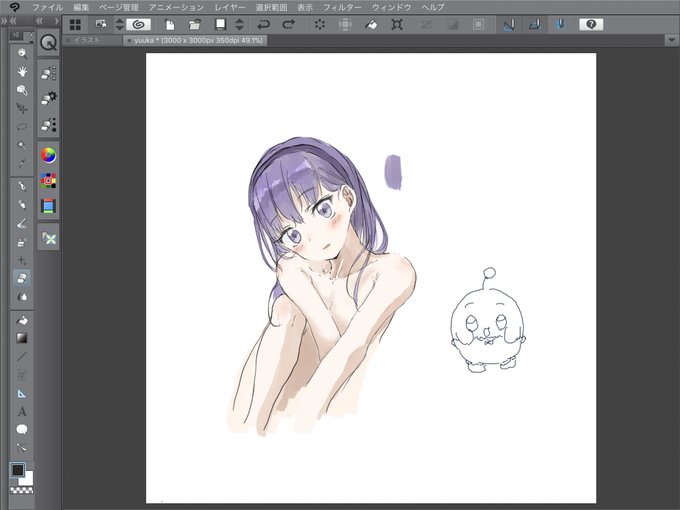The height and width of the screenshot is (510, 680).
Task: Select the Zoom magnifier tool
Action: [22, 53]
